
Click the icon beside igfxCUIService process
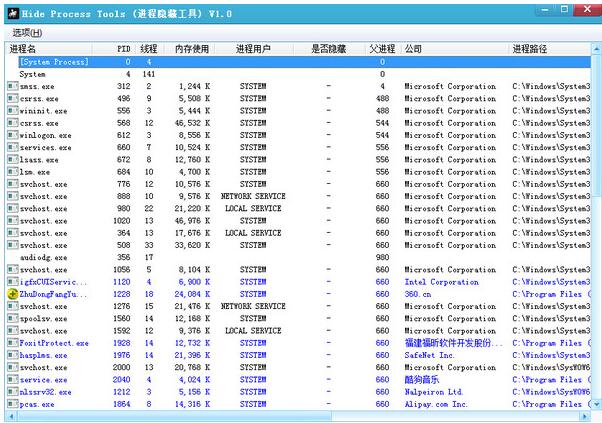pyautogui.click(x=13, y=282)
